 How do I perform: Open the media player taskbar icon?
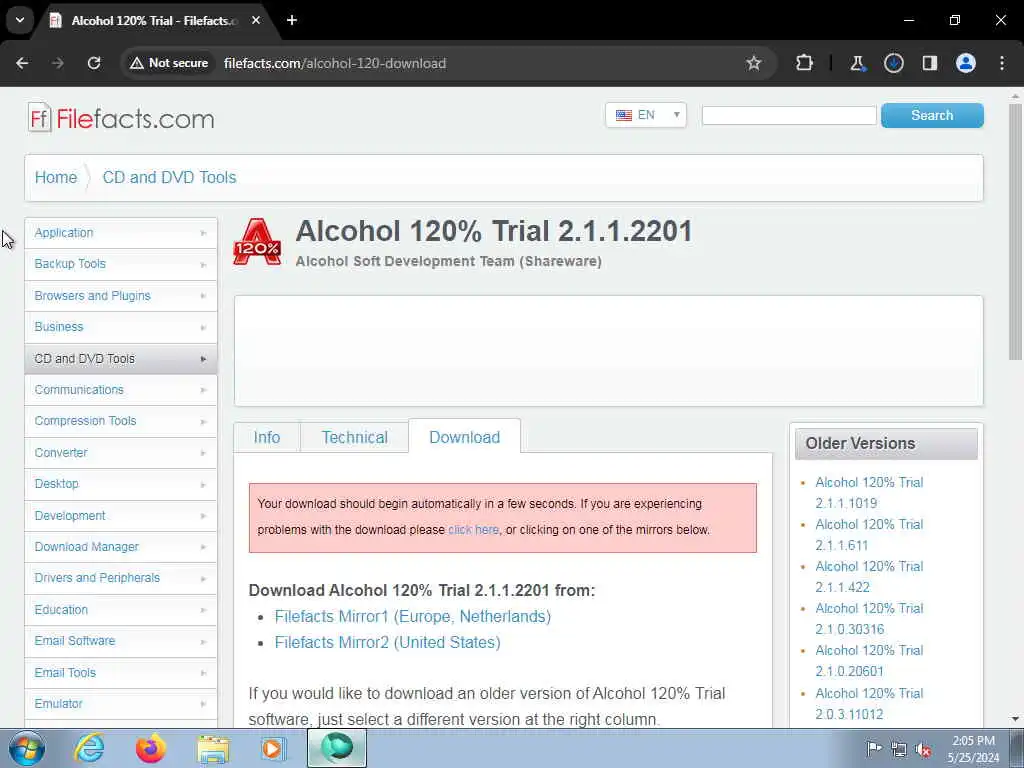pyautogui.click(x=274, y=748)
